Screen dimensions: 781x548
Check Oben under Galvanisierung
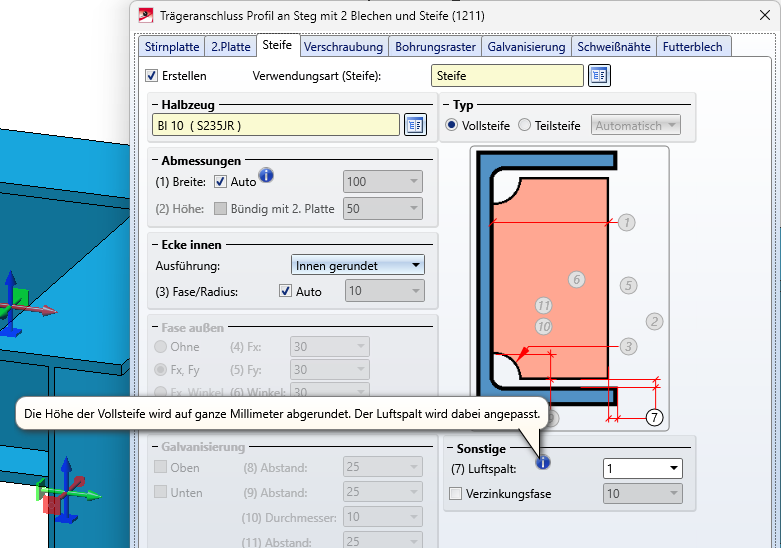click(160, 467)
